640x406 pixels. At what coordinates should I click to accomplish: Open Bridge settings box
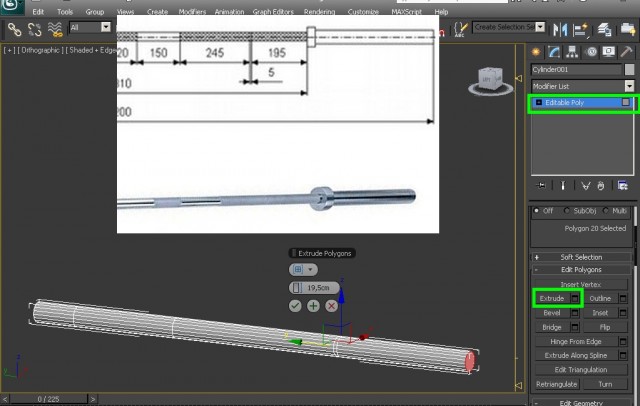click(x=575, y=327)
